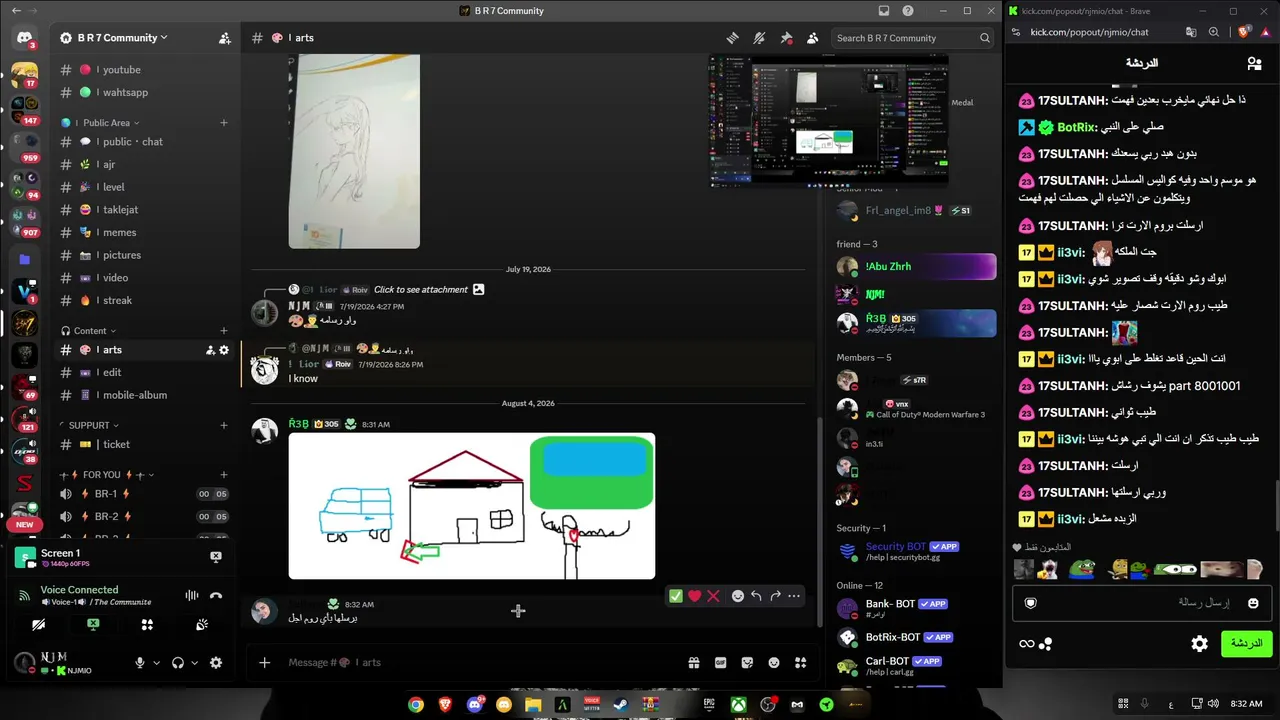Screen dimensions: 1280x720
Task: Collapse the SUPPURT category
Action: (89, 426)
